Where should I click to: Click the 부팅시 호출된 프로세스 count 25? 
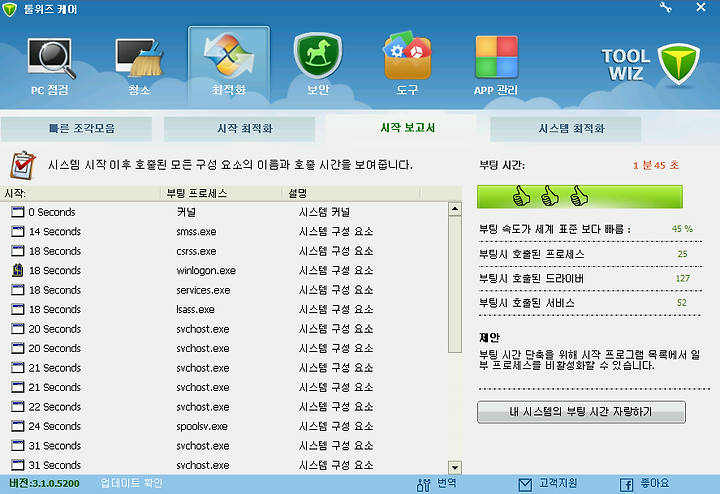[x=682, y=254]
